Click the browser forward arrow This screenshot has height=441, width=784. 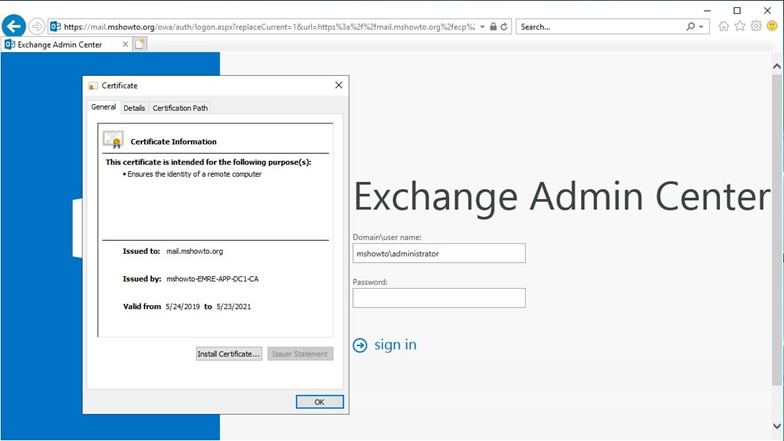[x=36, y=26]
